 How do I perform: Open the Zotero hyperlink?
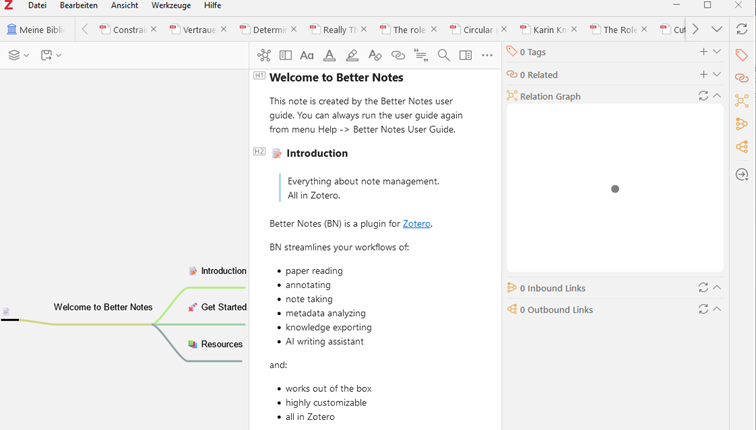click(417, 224)
